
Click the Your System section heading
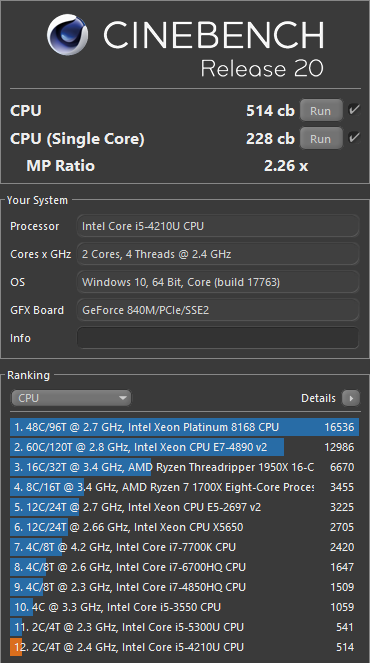[37, 200]
